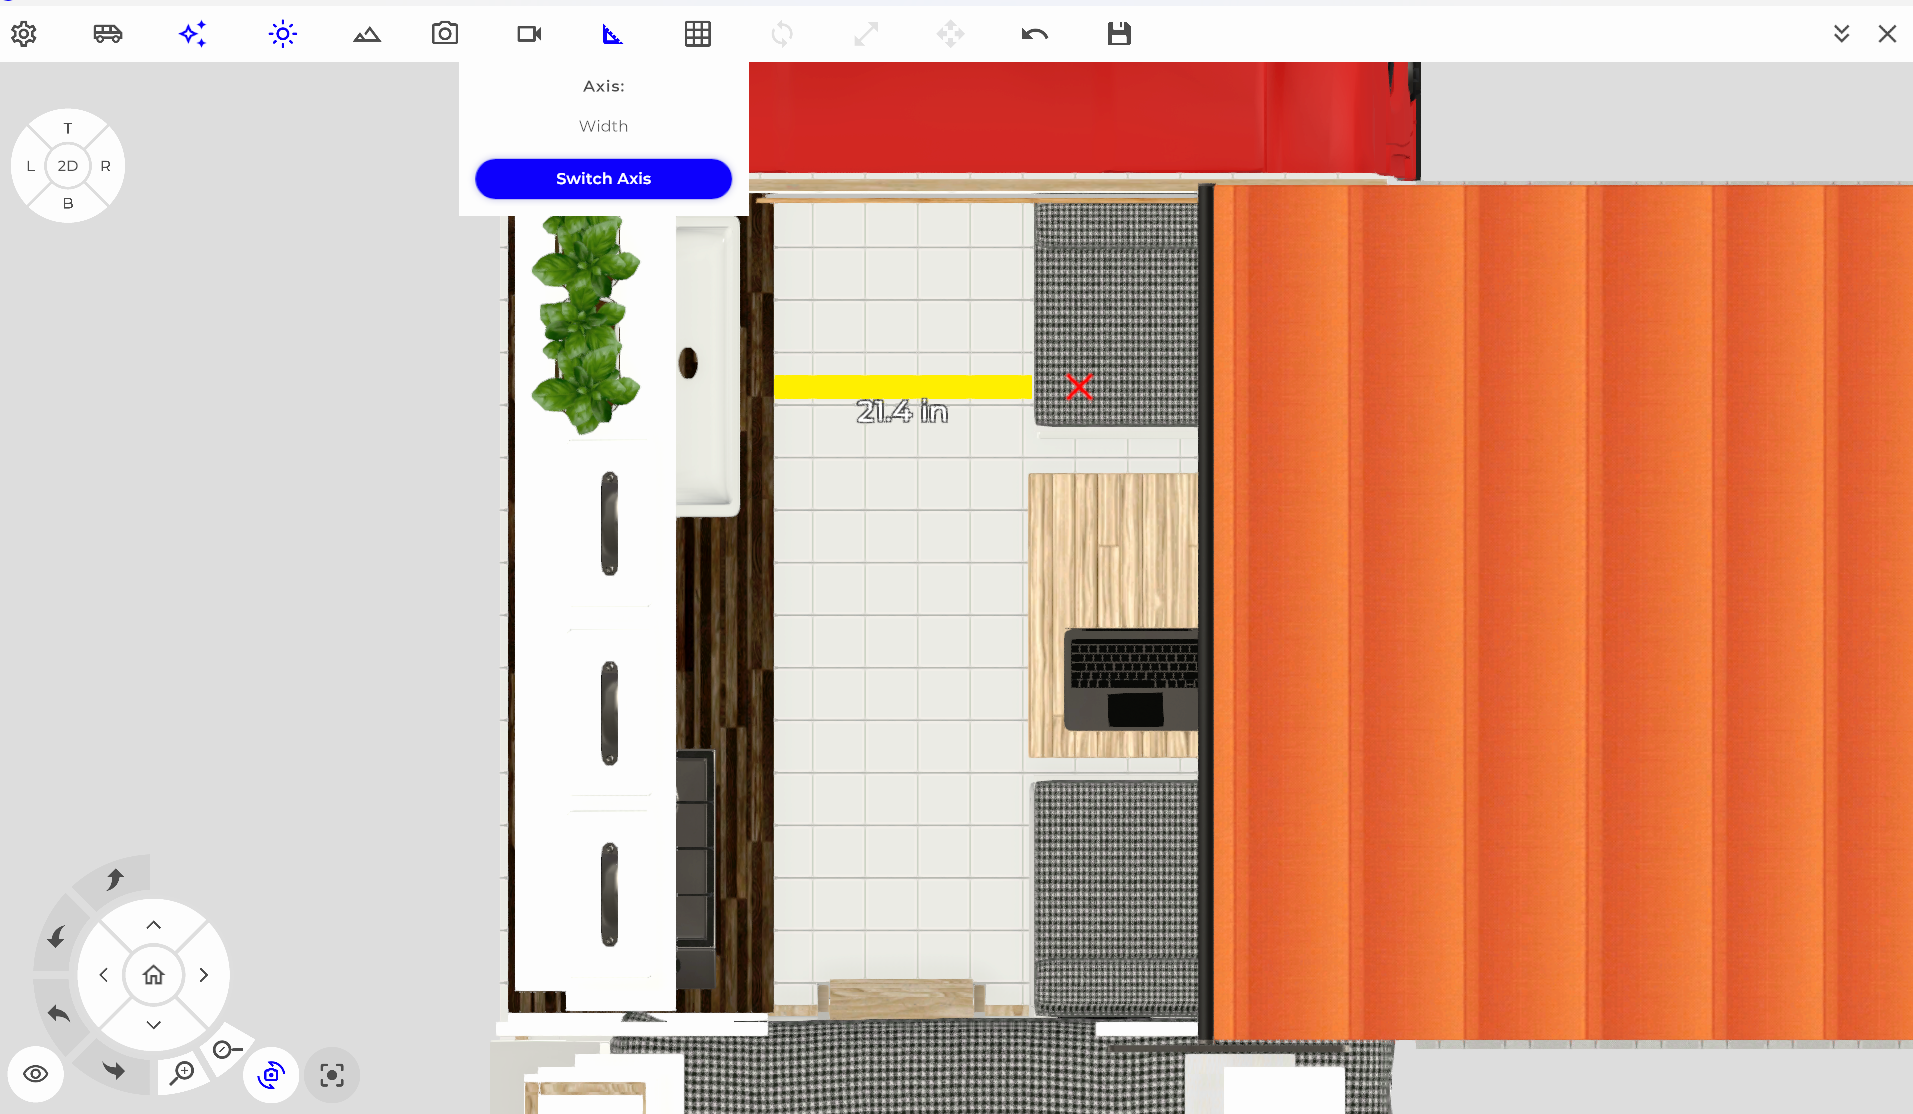Save with the floppy disk icon
The image size is (1913, 1114).
1119,34
